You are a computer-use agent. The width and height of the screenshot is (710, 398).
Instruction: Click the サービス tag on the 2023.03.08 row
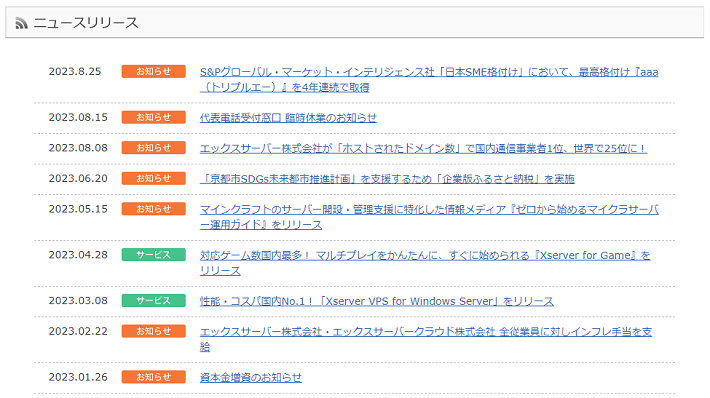point(154,301)
